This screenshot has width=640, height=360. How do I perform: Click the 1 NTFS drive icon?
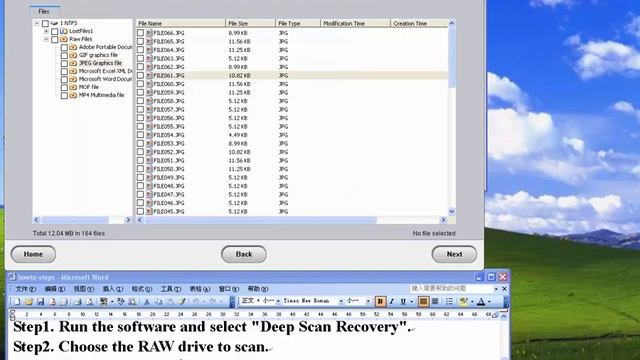coord(54,23)
